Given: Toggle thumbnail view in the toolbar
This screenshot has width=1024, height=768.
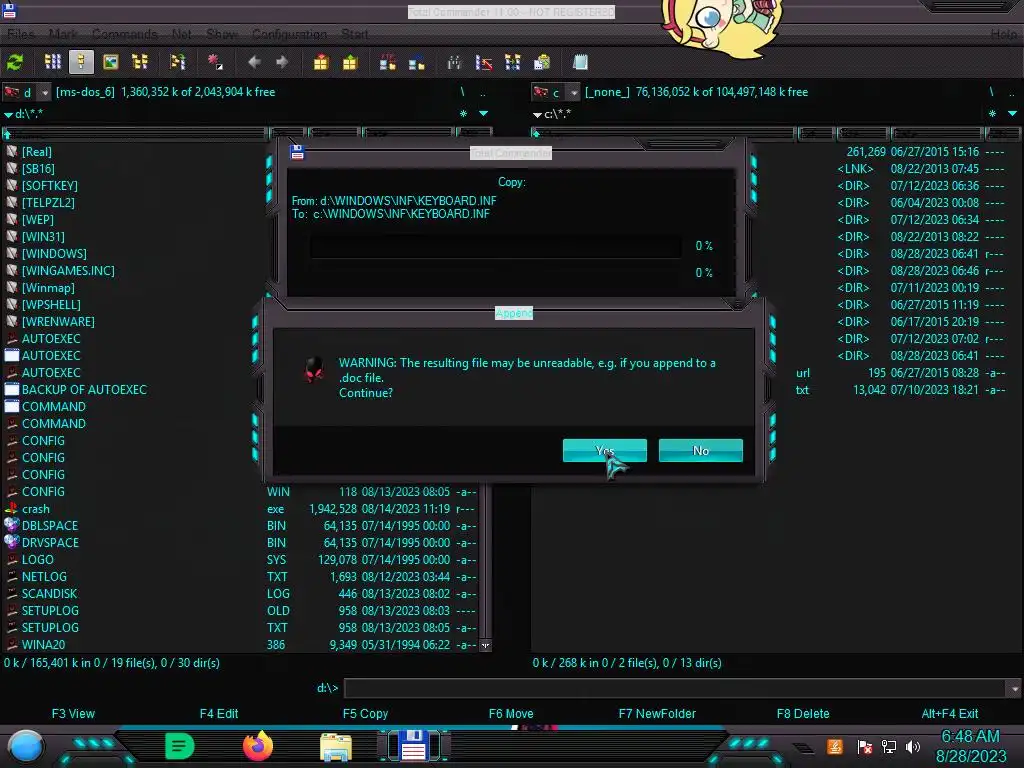Looking at the screenshot, I should 111,63.
